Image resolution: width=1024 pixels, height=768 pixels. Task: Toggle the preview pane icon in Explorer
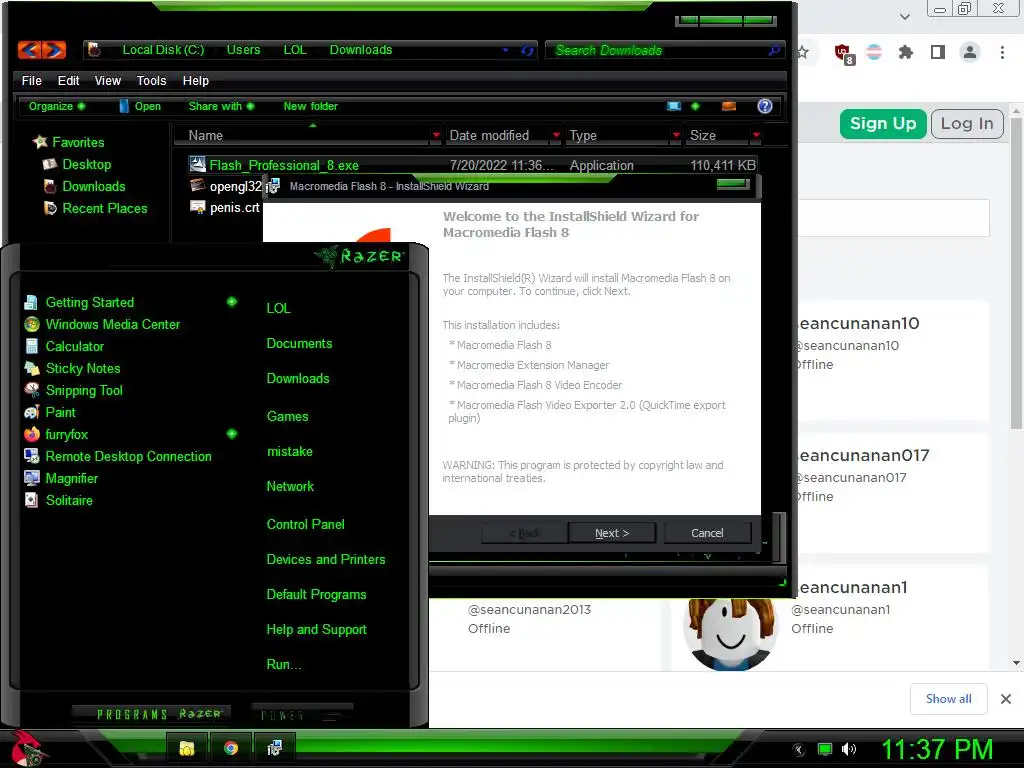click(x=729, y=106)
